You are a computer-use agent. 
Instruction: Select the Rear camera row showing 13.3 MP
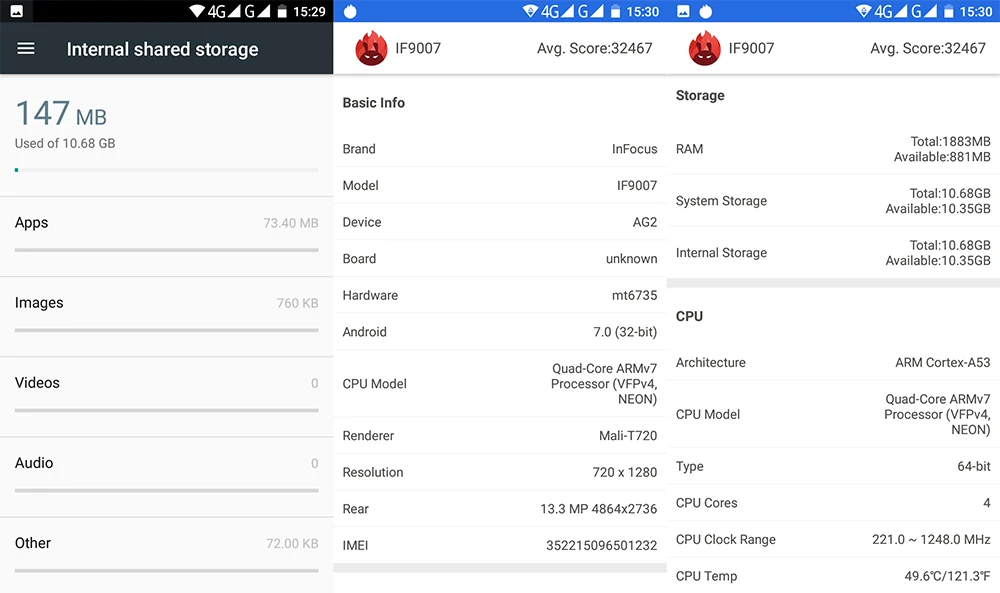coord(500,509)
